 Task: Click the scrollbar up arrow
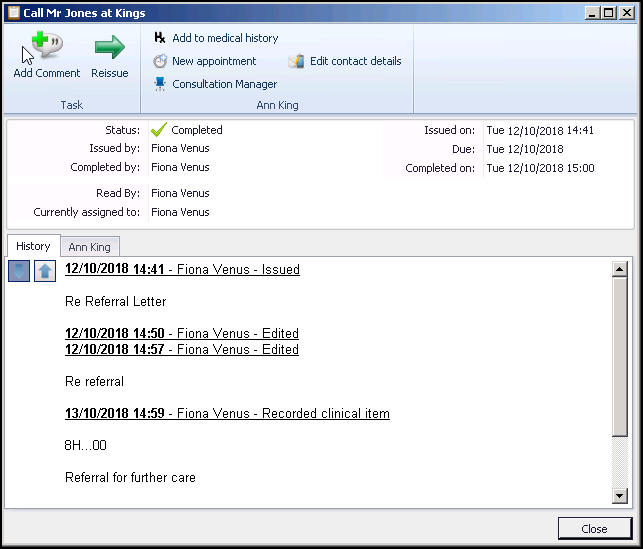point(619,269)
